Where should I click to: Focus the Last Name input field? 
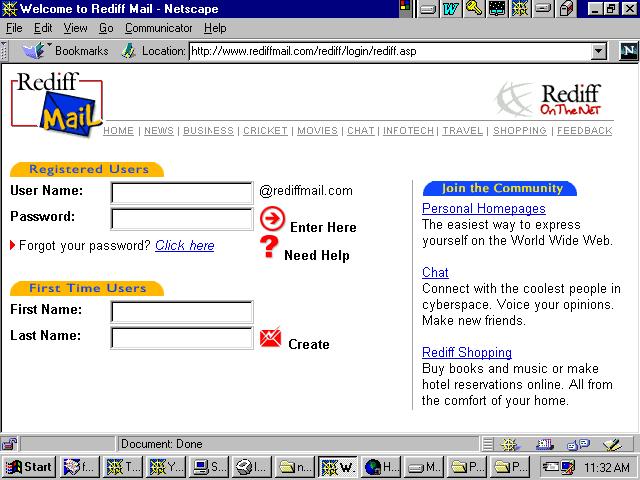click(x=182, y=338)
